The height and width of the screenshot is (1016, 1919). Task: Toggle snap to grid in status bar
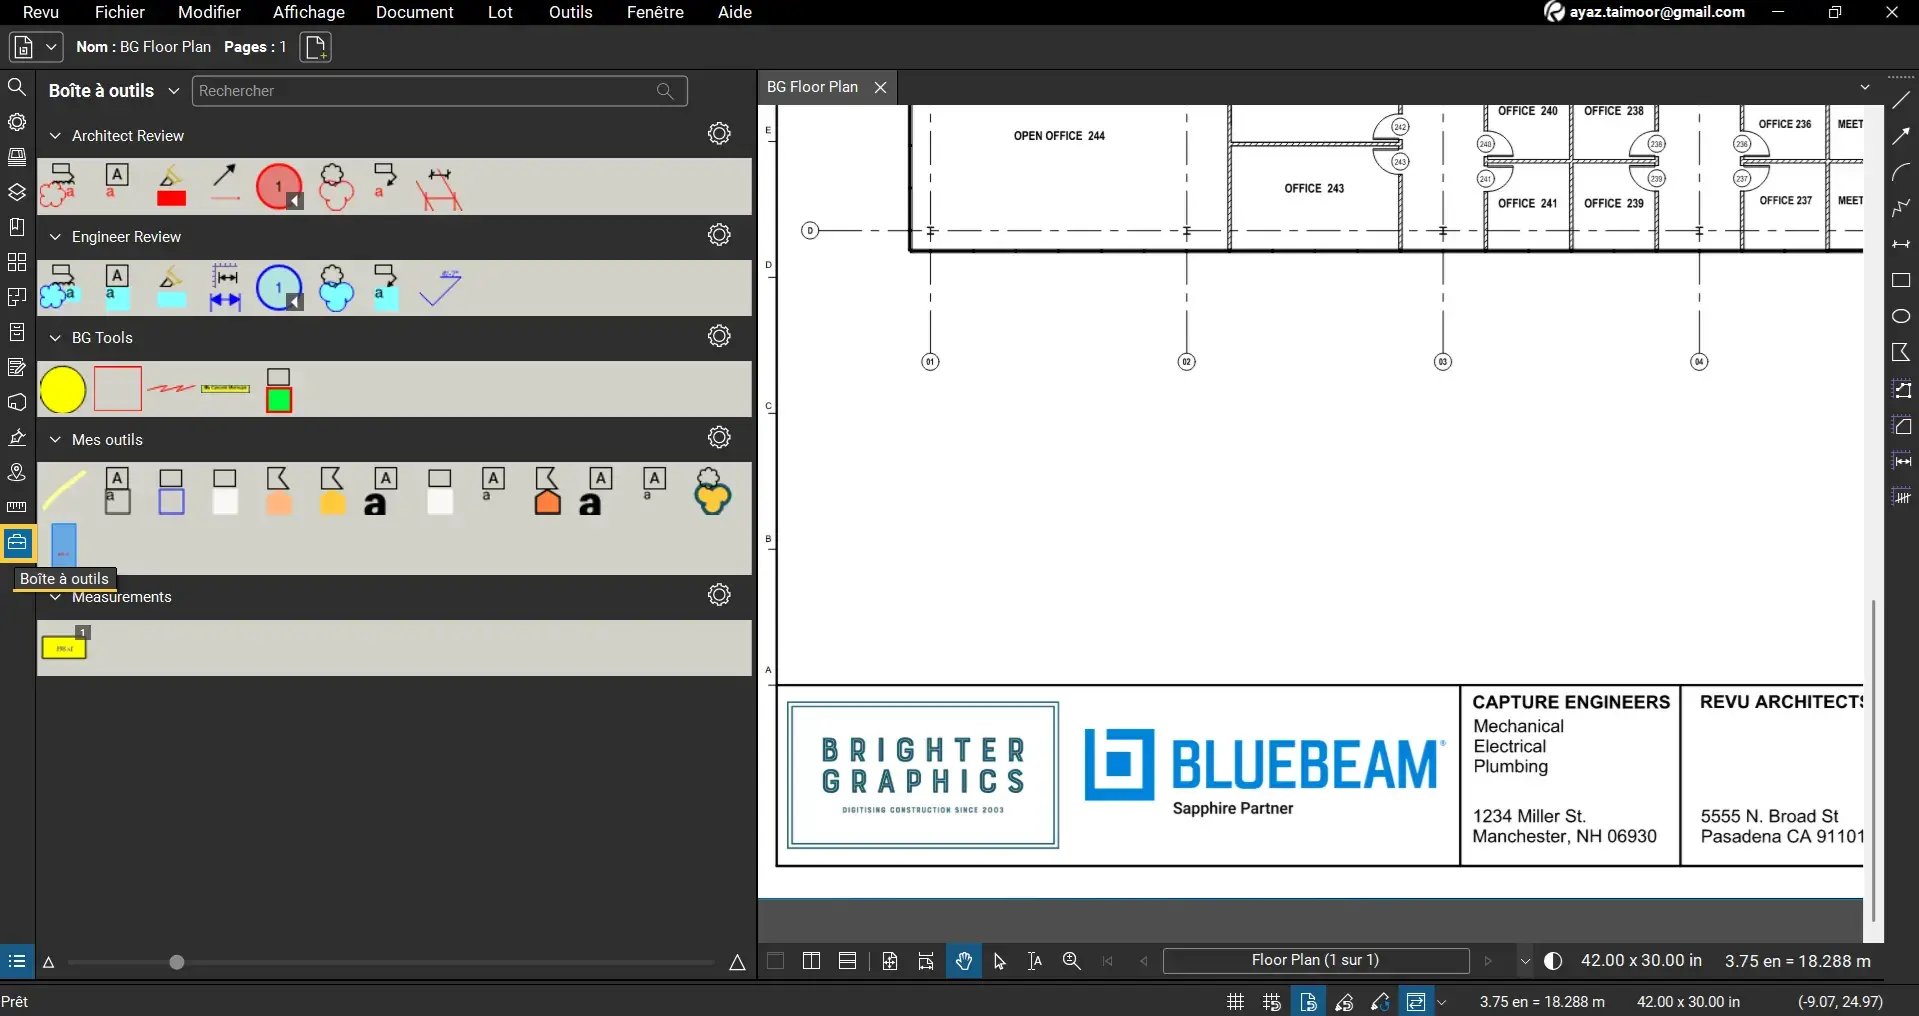1270,1001
